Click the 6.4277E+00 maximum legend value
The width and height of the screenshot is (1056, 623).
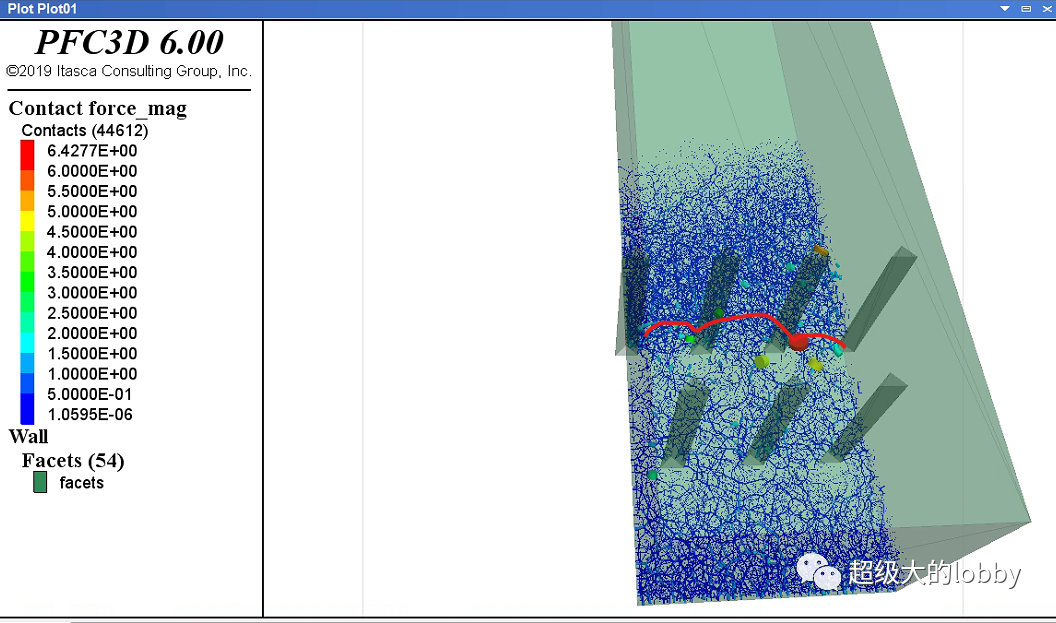(92, 151)
